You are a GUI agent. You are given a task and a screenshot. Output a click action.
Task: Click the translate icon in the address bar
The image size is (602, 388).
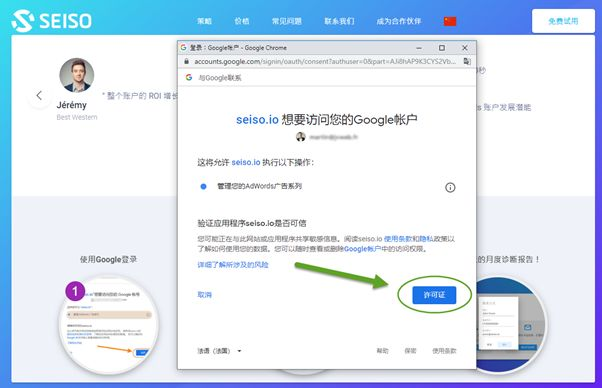click(x=467, y=61)
